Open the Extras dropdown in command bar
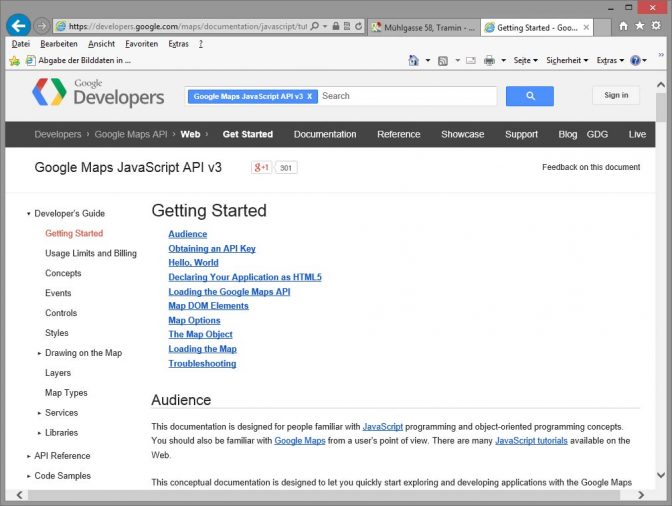This screenshot has width=672, height=506. pyautogui.click(x=610, y=60)
